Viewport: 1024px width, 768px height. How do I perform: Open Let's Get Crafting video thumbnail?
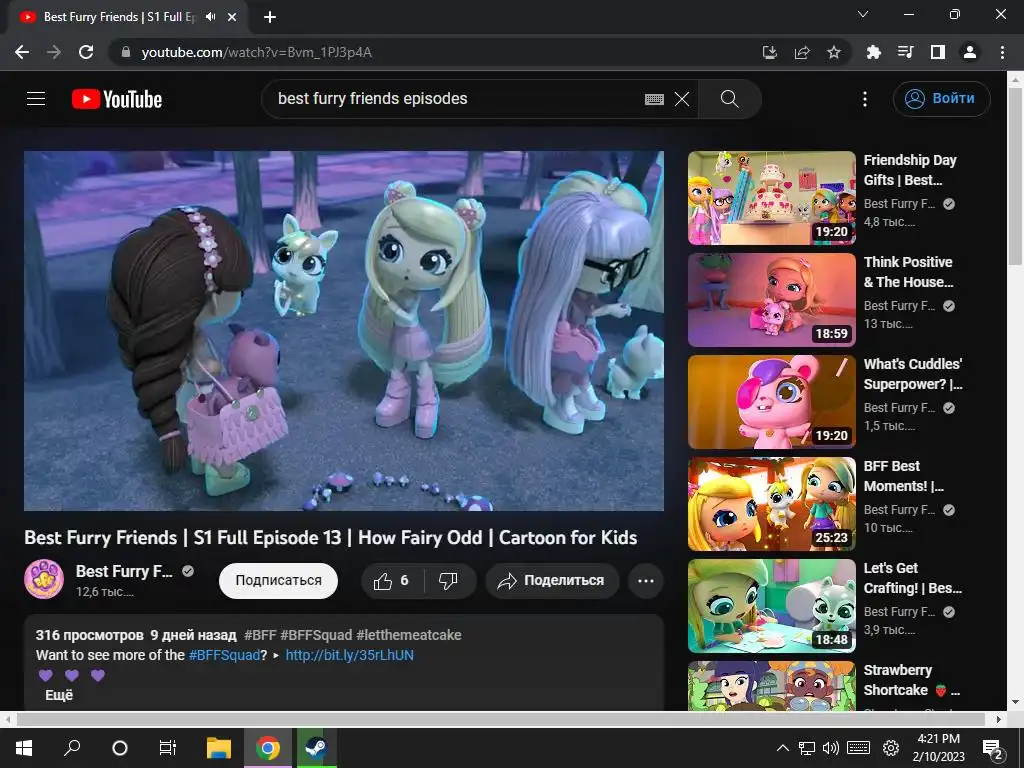tap(771, 606)
